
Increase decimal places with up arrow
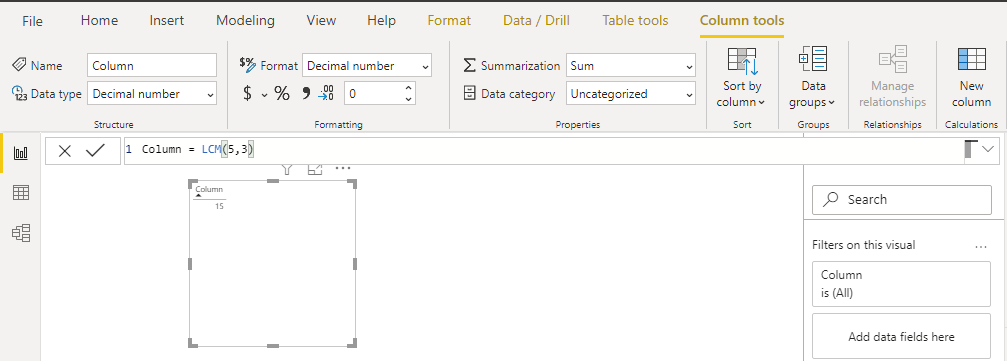pos(408,88)
